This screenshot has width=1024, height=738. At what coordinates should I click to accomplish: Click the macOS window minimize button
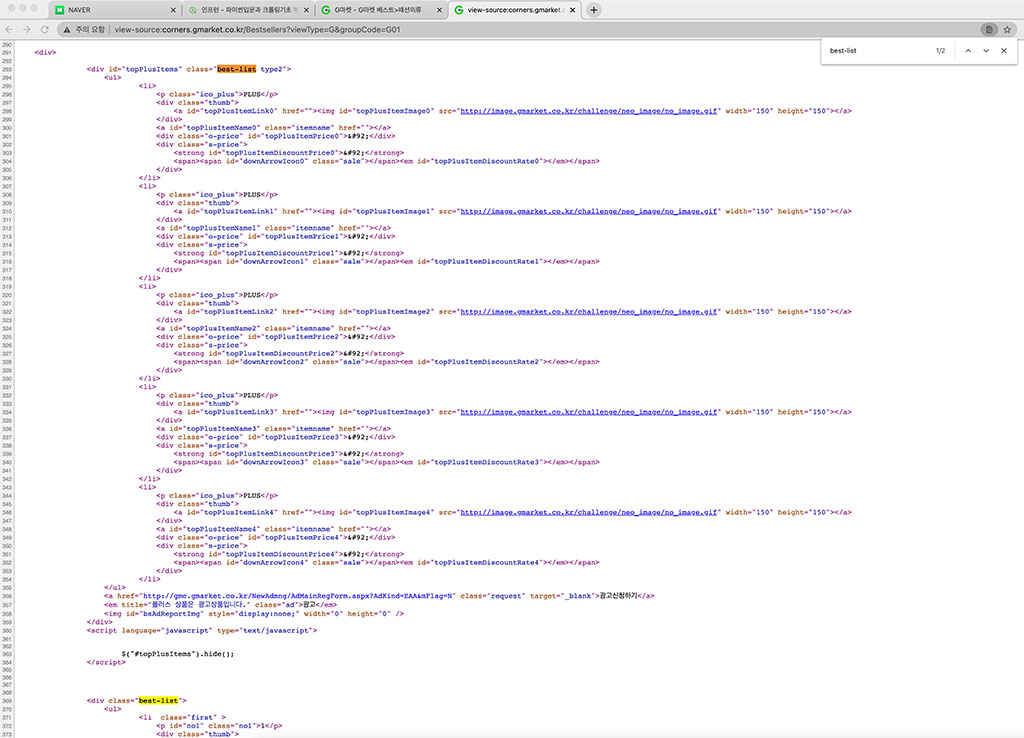[x=22, y=8]
